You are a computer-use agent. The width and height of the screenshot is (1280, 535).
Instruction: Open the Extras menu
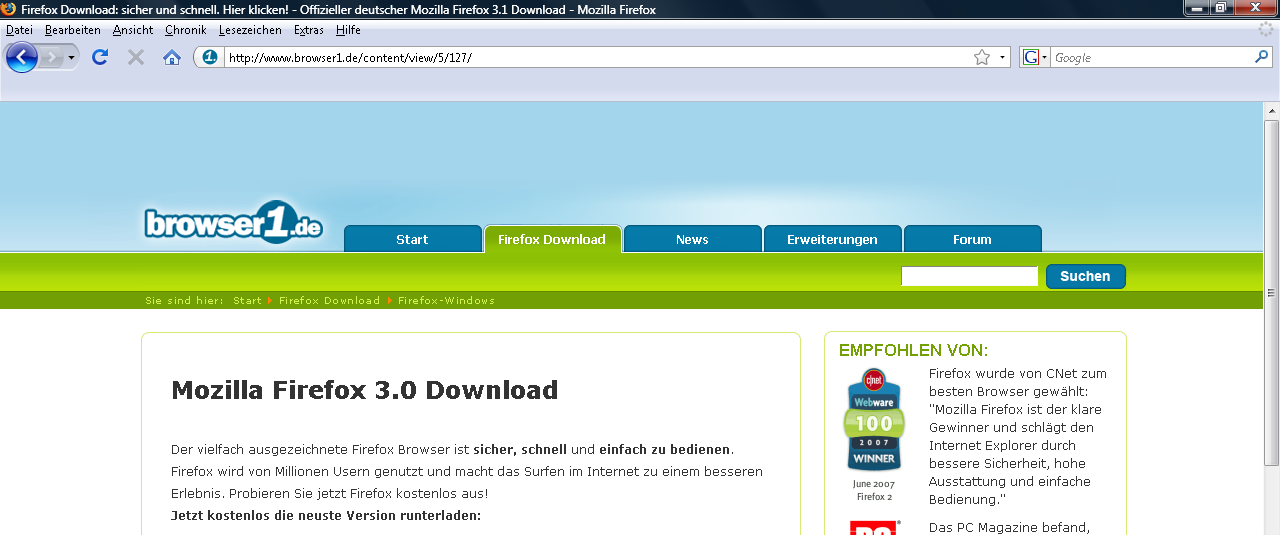tap(309, 30)
